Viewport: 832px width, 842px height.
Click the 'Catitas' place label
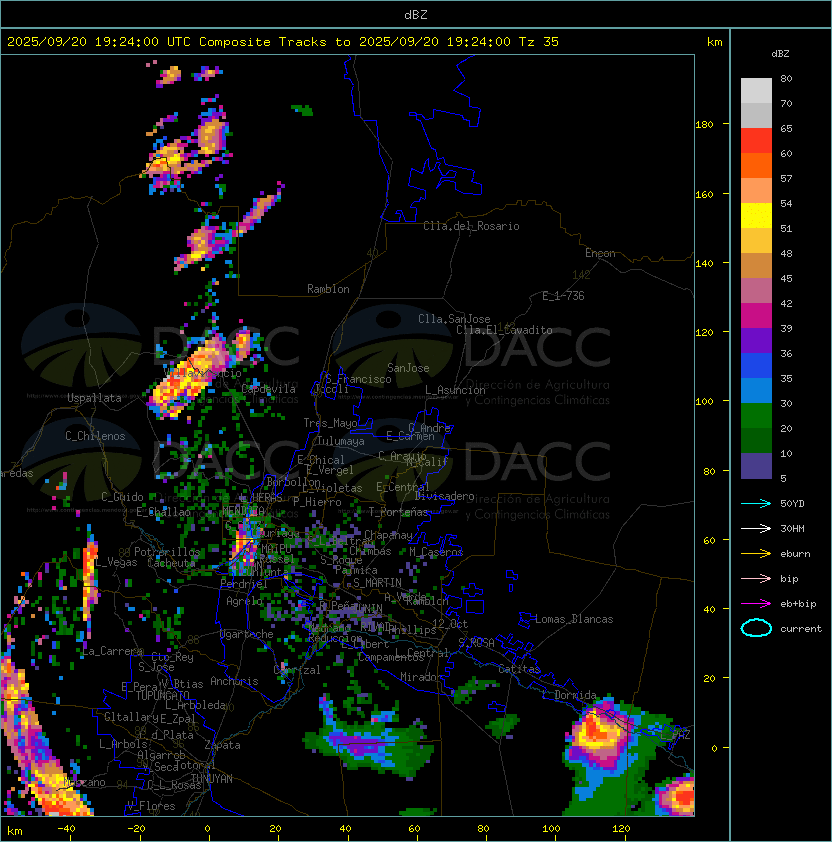click(x=519, y=669)
